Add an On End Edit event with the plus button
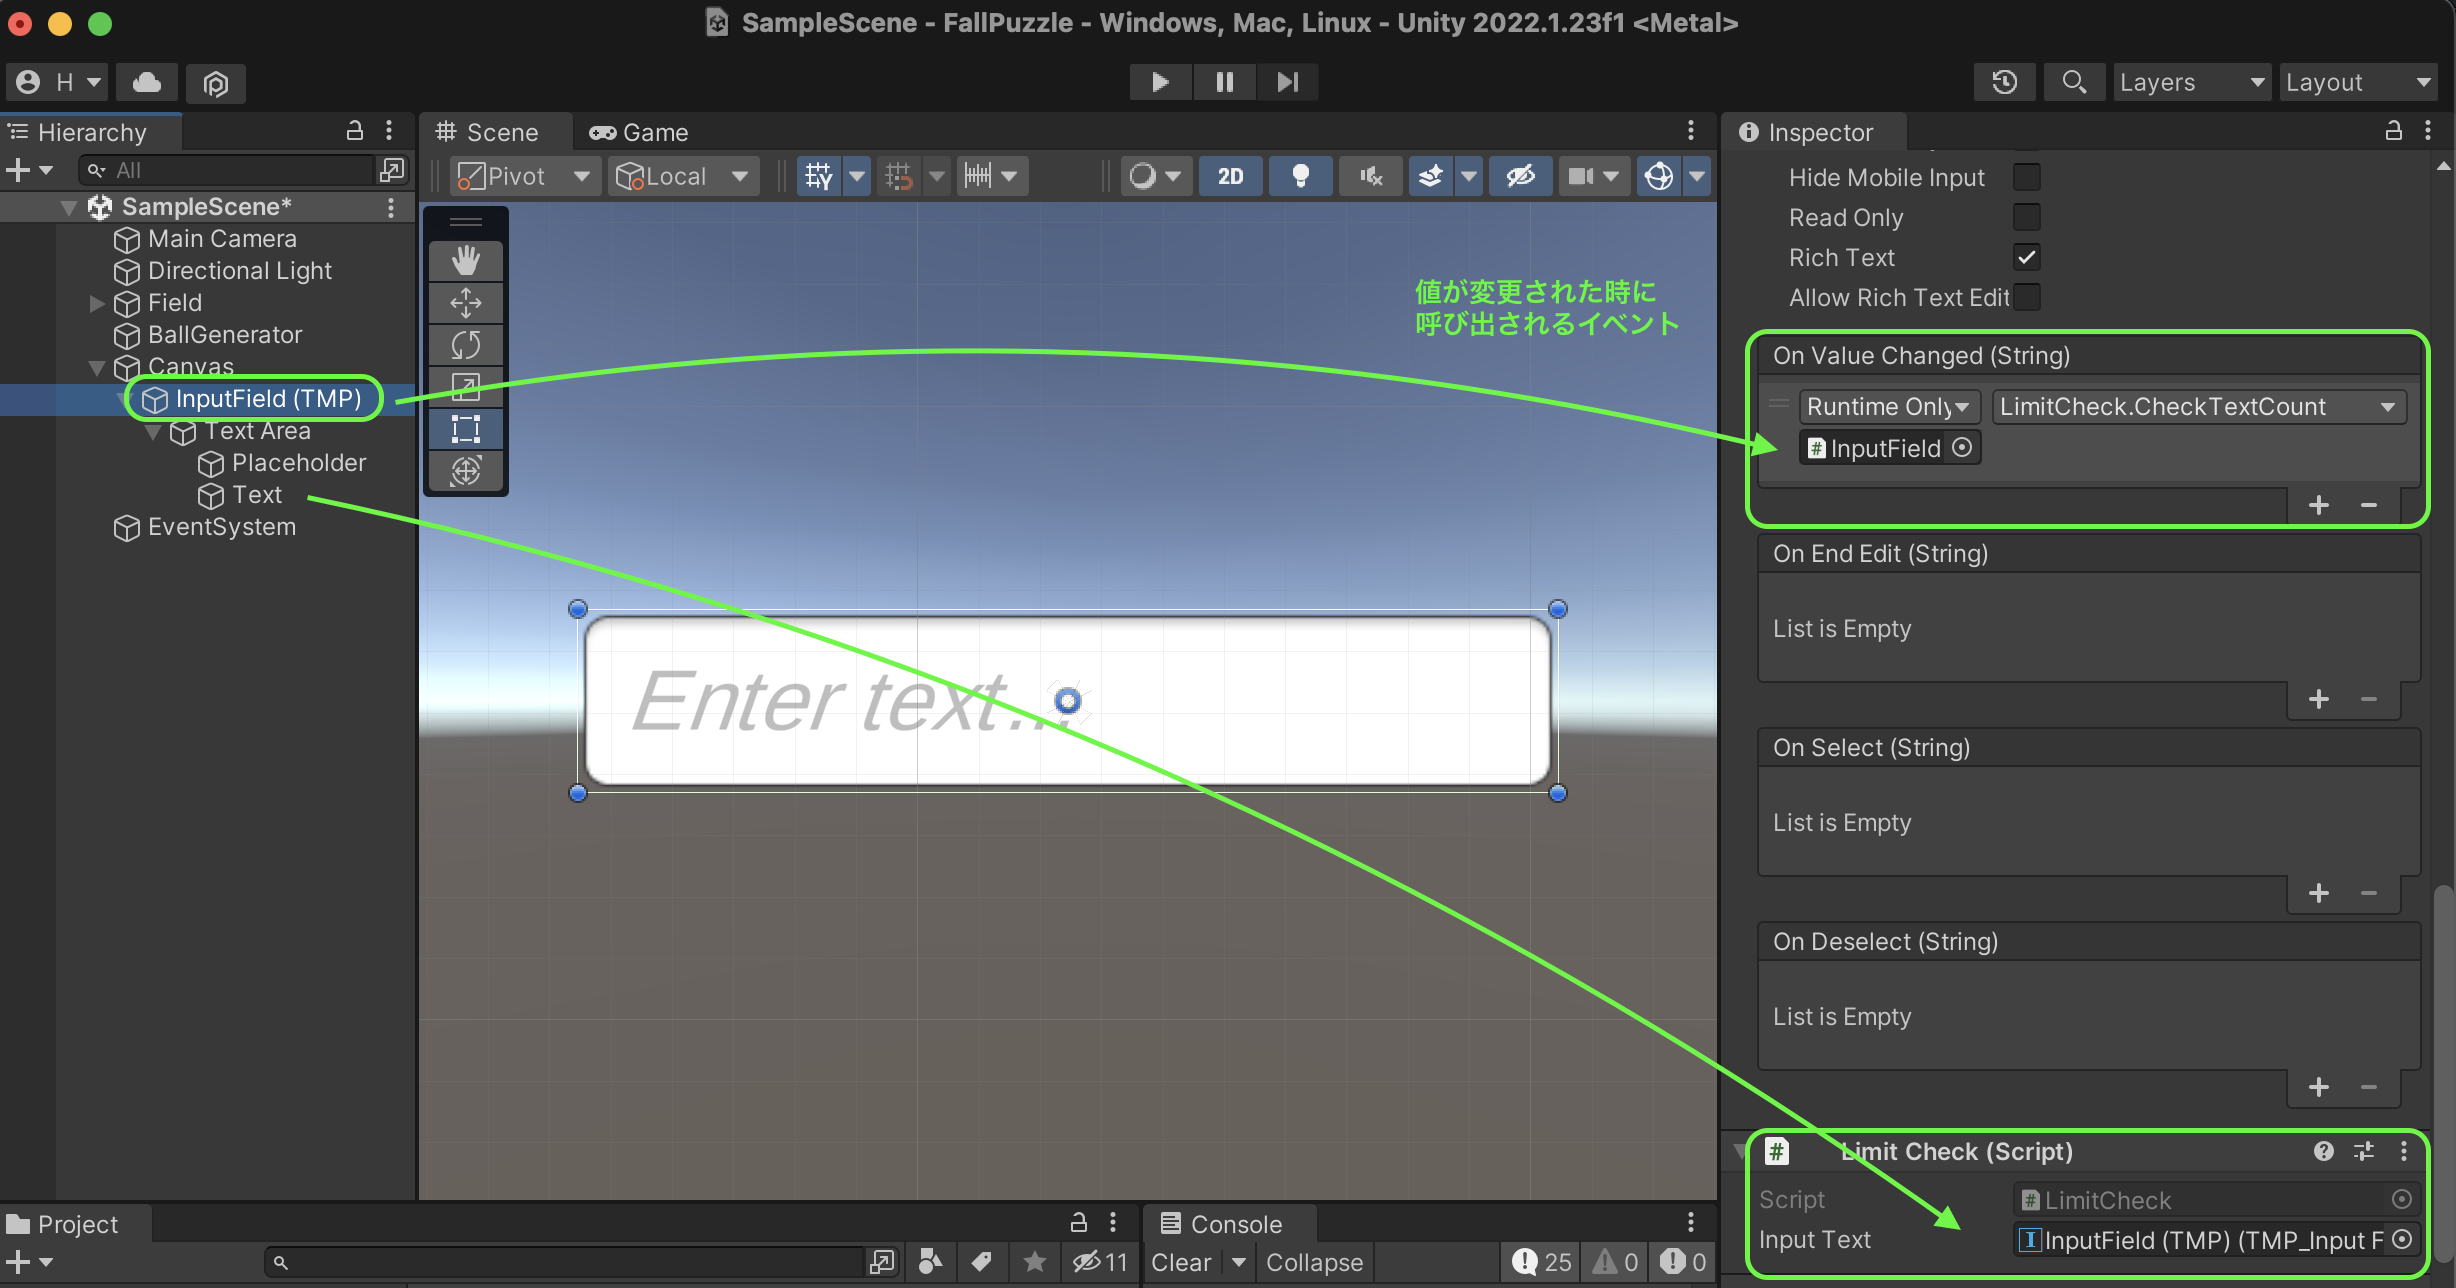This screenshot has height=1288, width=2456. click(2318, 699)
